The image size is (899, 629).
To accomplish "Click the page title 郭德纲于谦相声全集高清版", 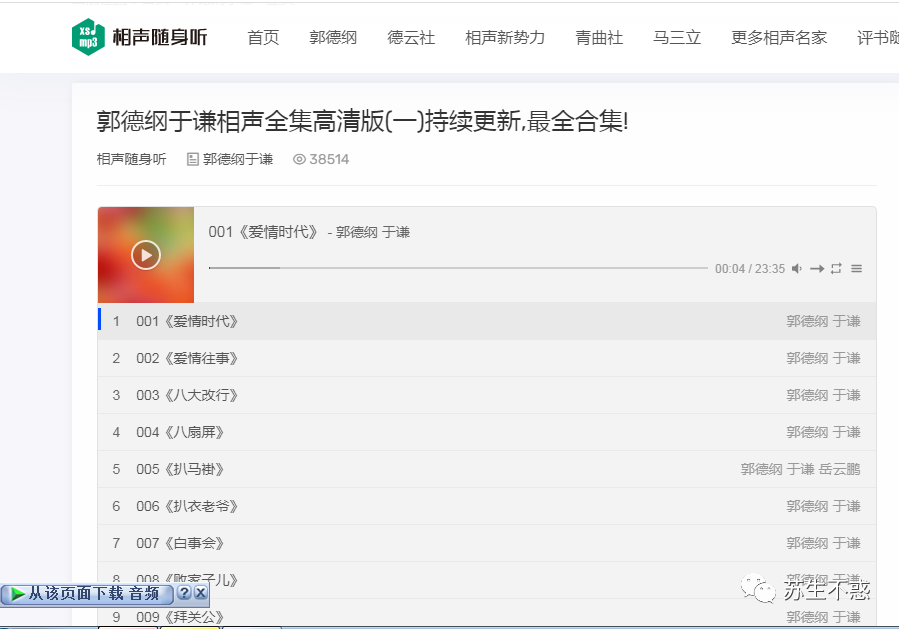I will pos(362,122).
